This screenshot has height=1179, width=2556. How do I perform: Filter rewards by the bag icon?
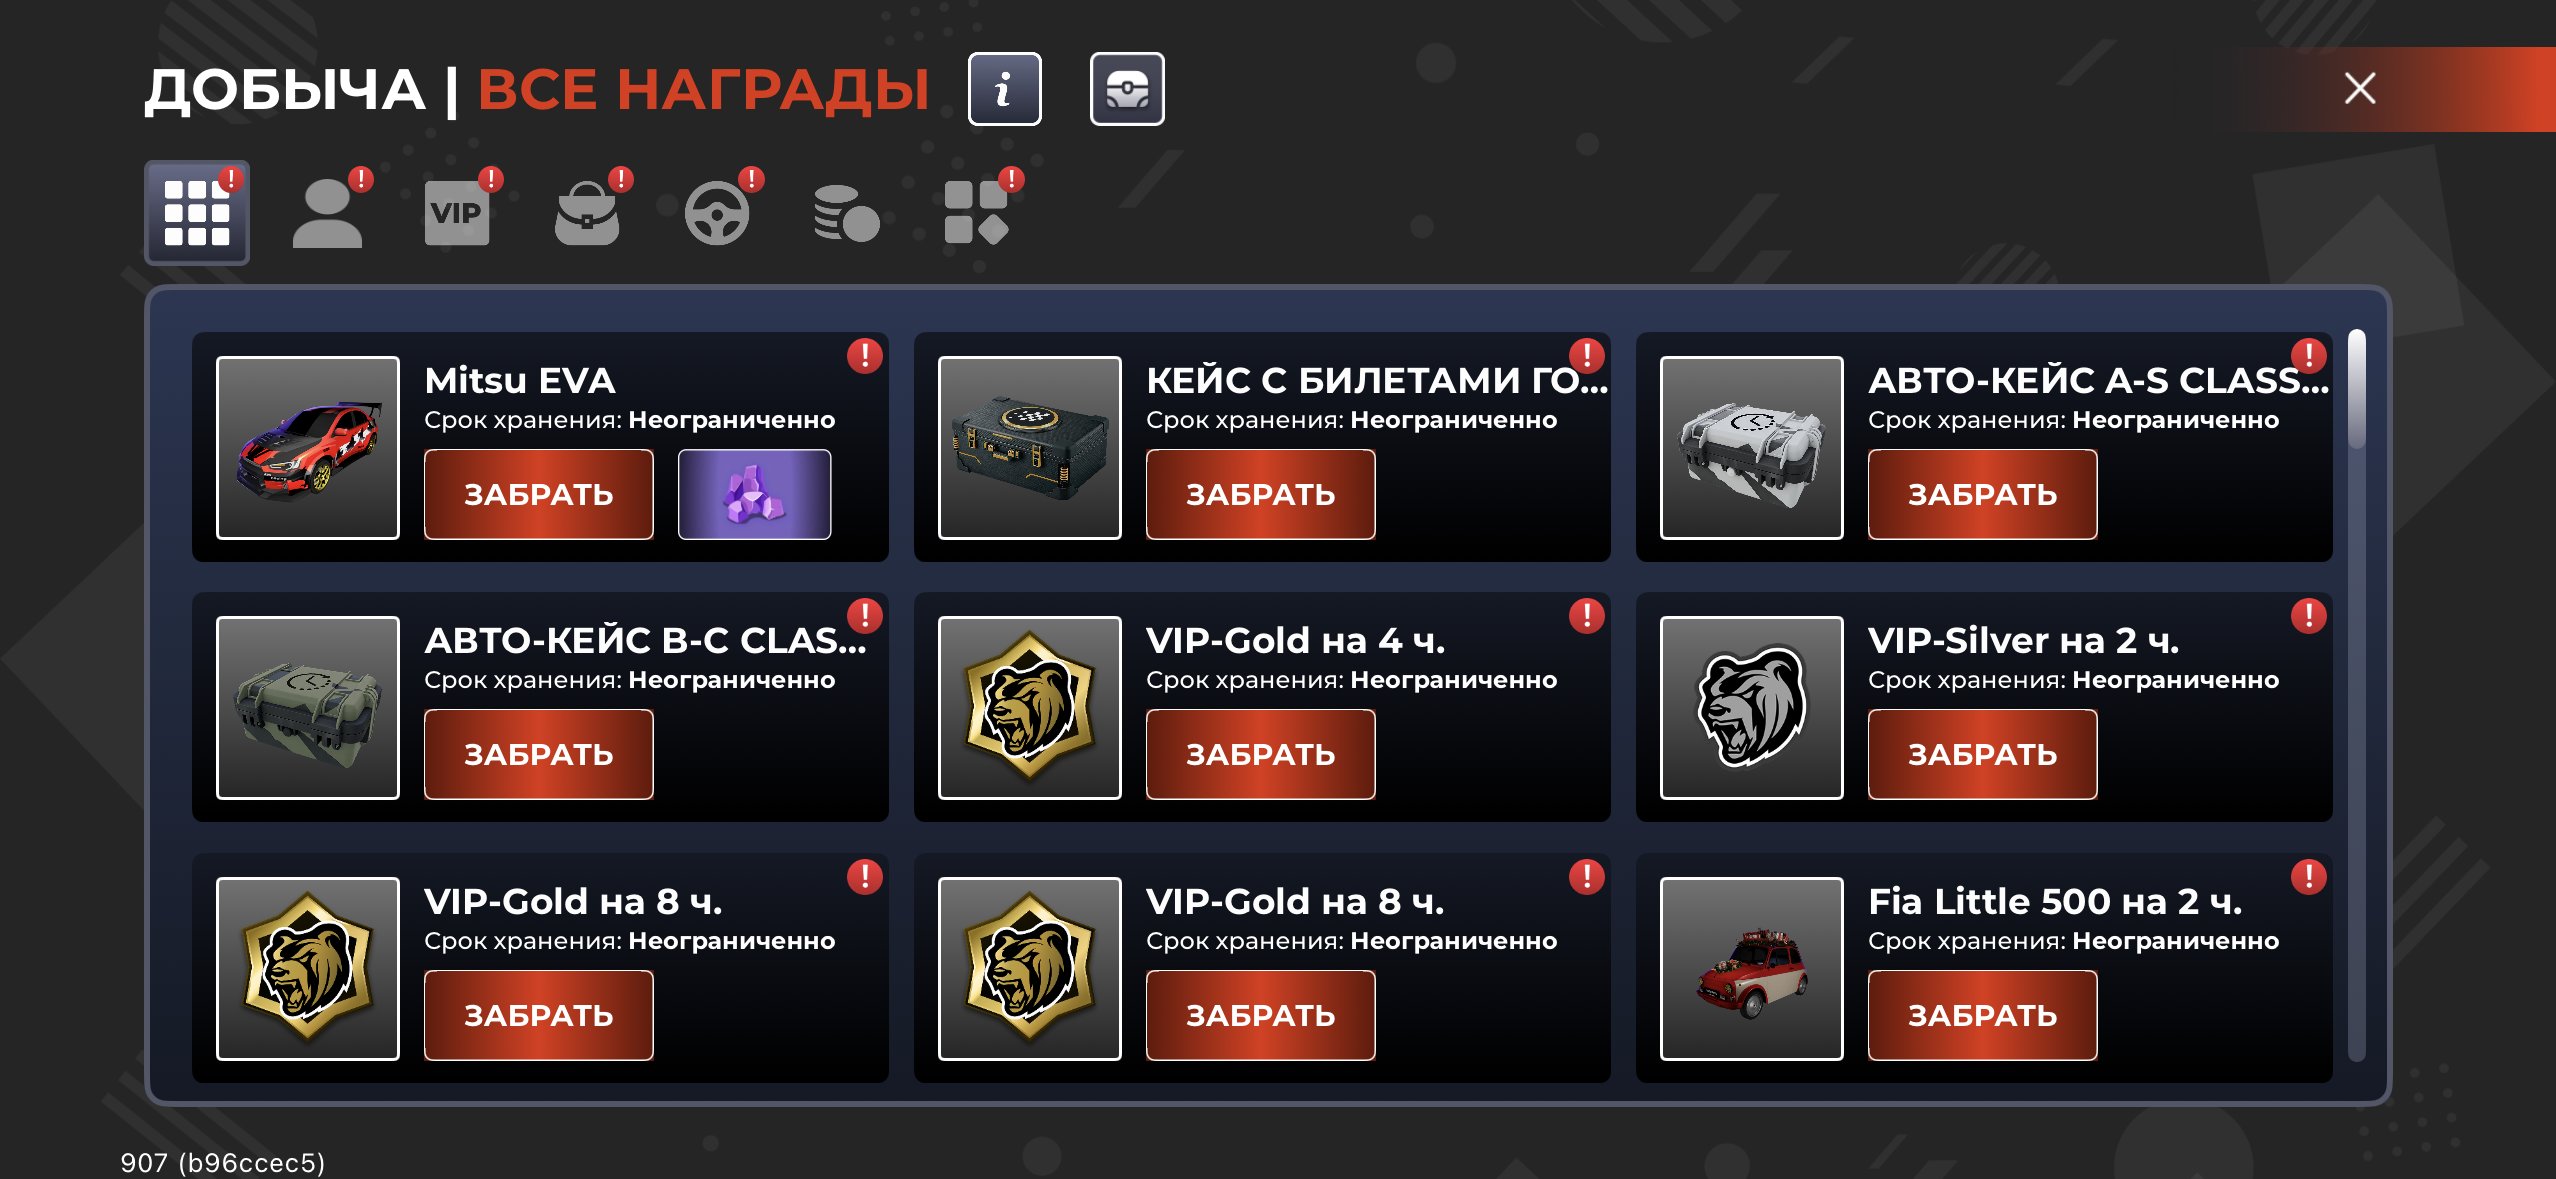(x=587, y=212)
